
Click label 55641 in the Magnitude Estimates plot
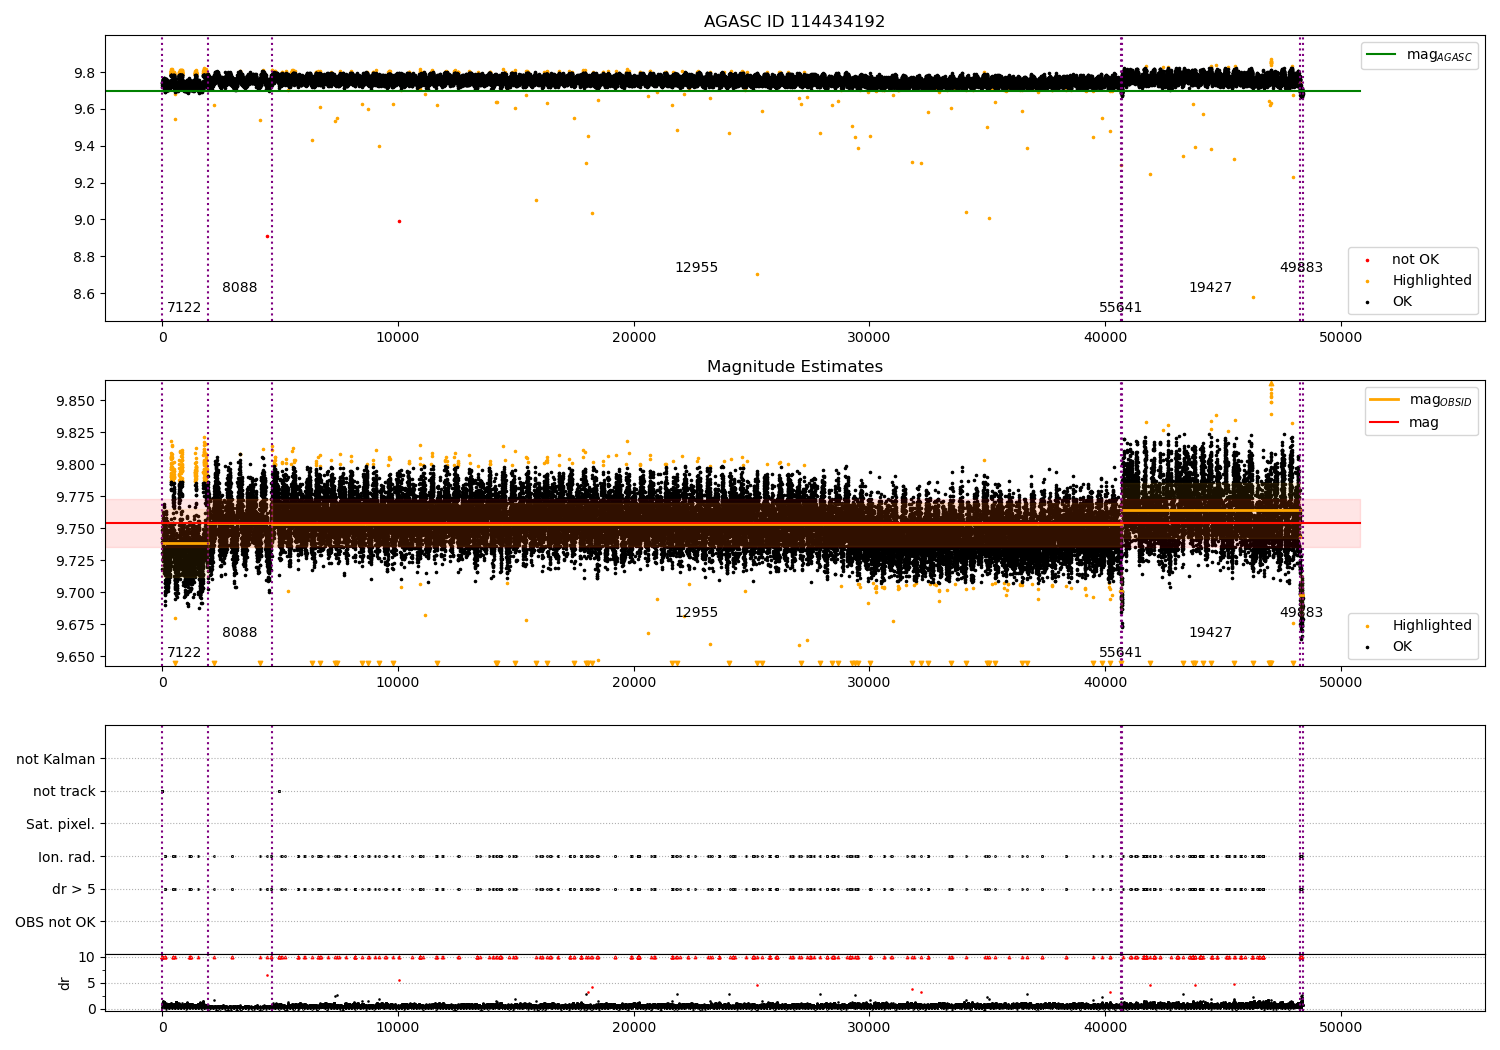click(x=1120, y=652)
